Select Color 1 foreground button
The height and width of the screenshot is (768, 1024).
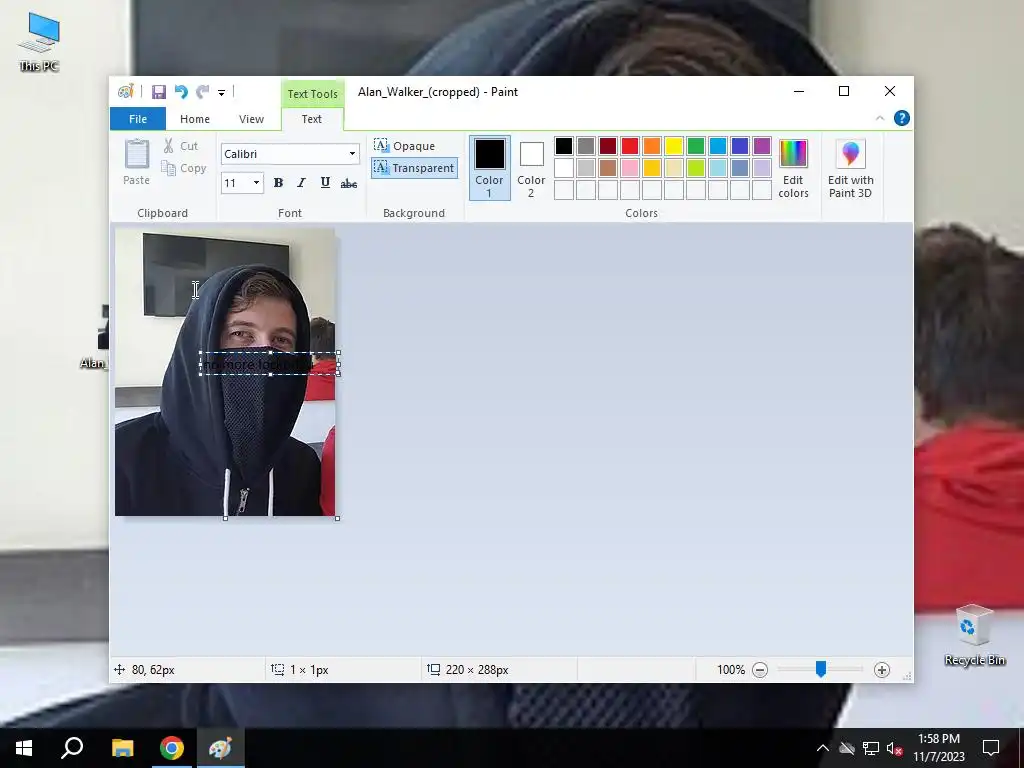(489, 168)
